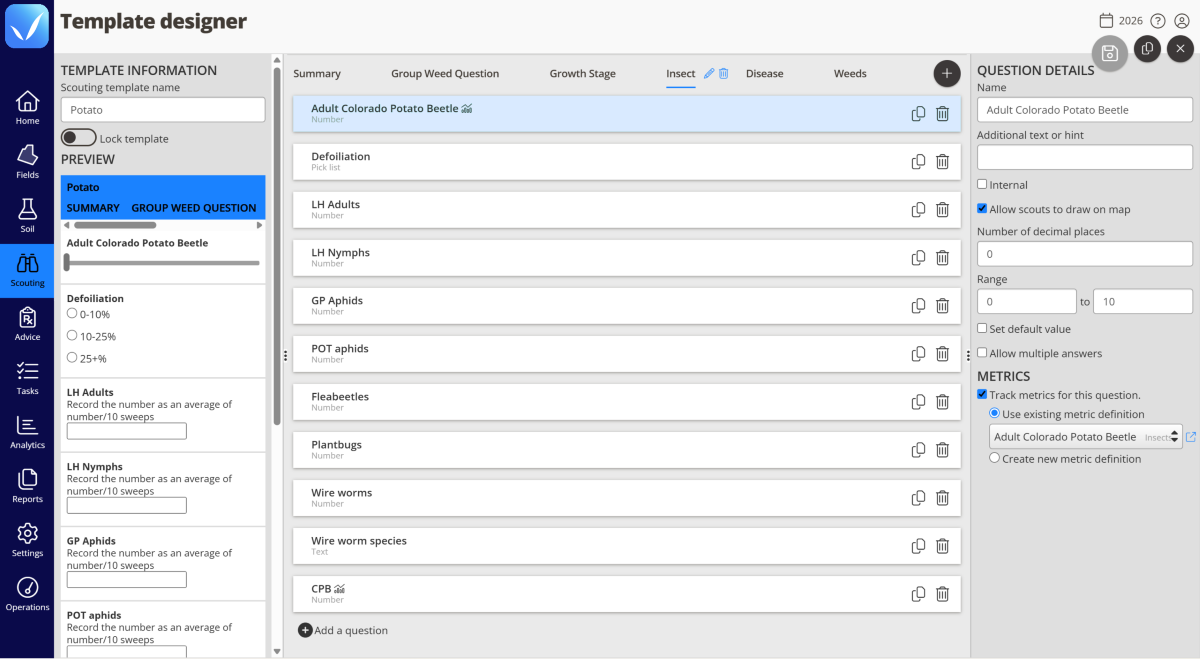Select Use existing metric definition radio
Viewport: 1200px width, 659px height.
[x=994, y=413]
